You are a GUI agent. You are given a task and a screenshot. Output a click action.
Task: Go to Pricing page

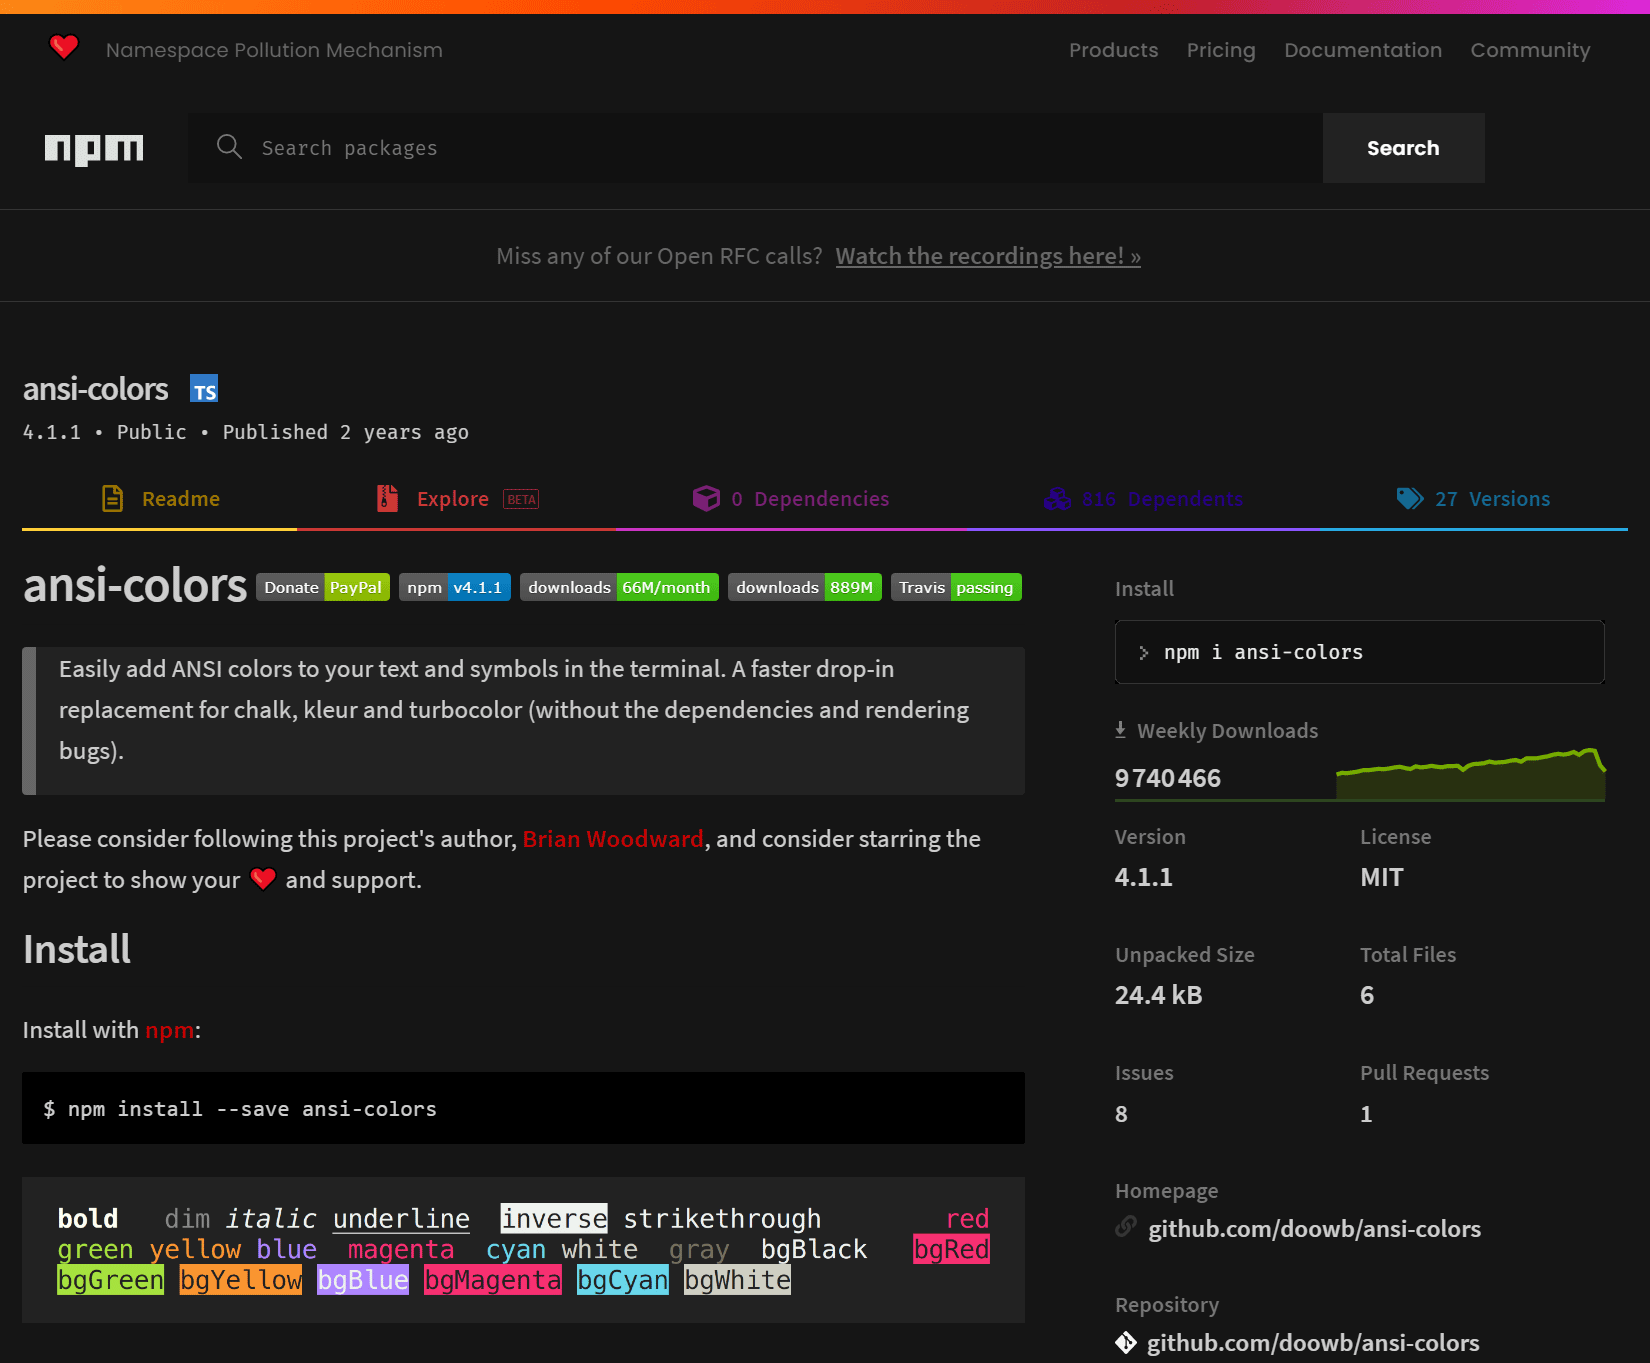(1221, 50)
